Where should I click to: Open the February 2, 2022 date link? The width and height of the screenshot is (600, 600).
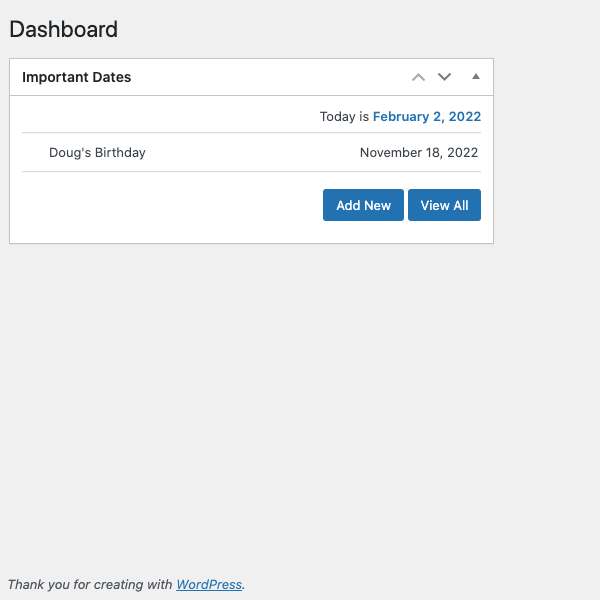coord(427,116)
